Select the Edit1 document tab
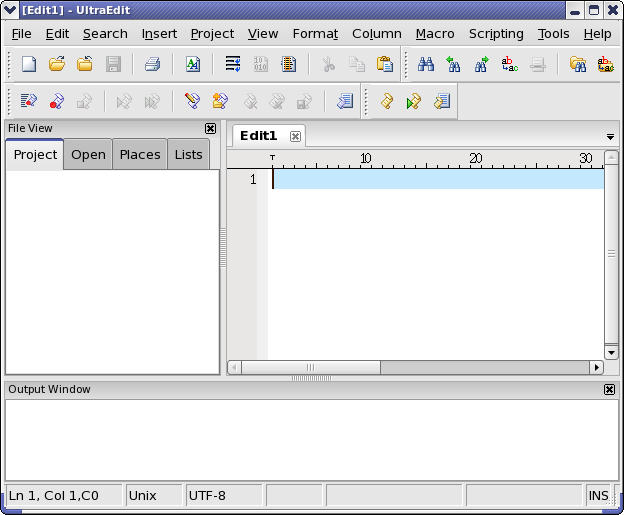 pos(259,136)
